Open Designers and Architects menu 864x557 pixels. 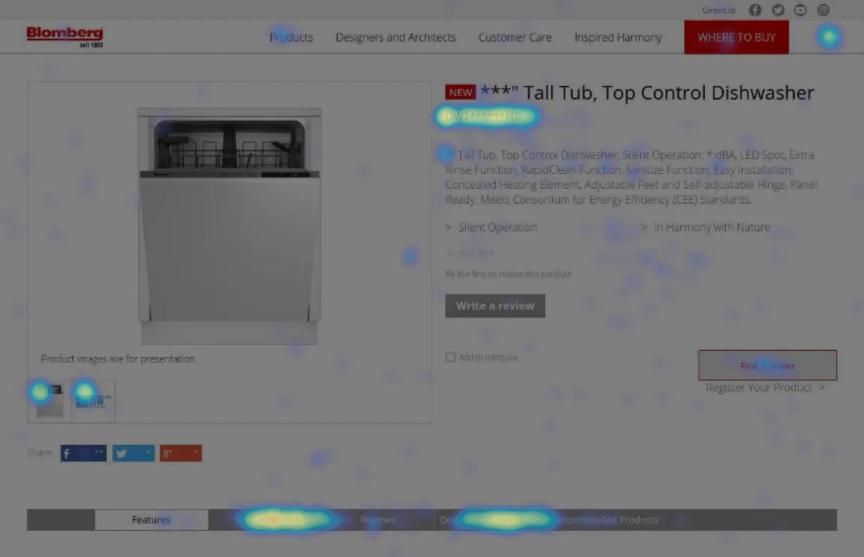396,37
